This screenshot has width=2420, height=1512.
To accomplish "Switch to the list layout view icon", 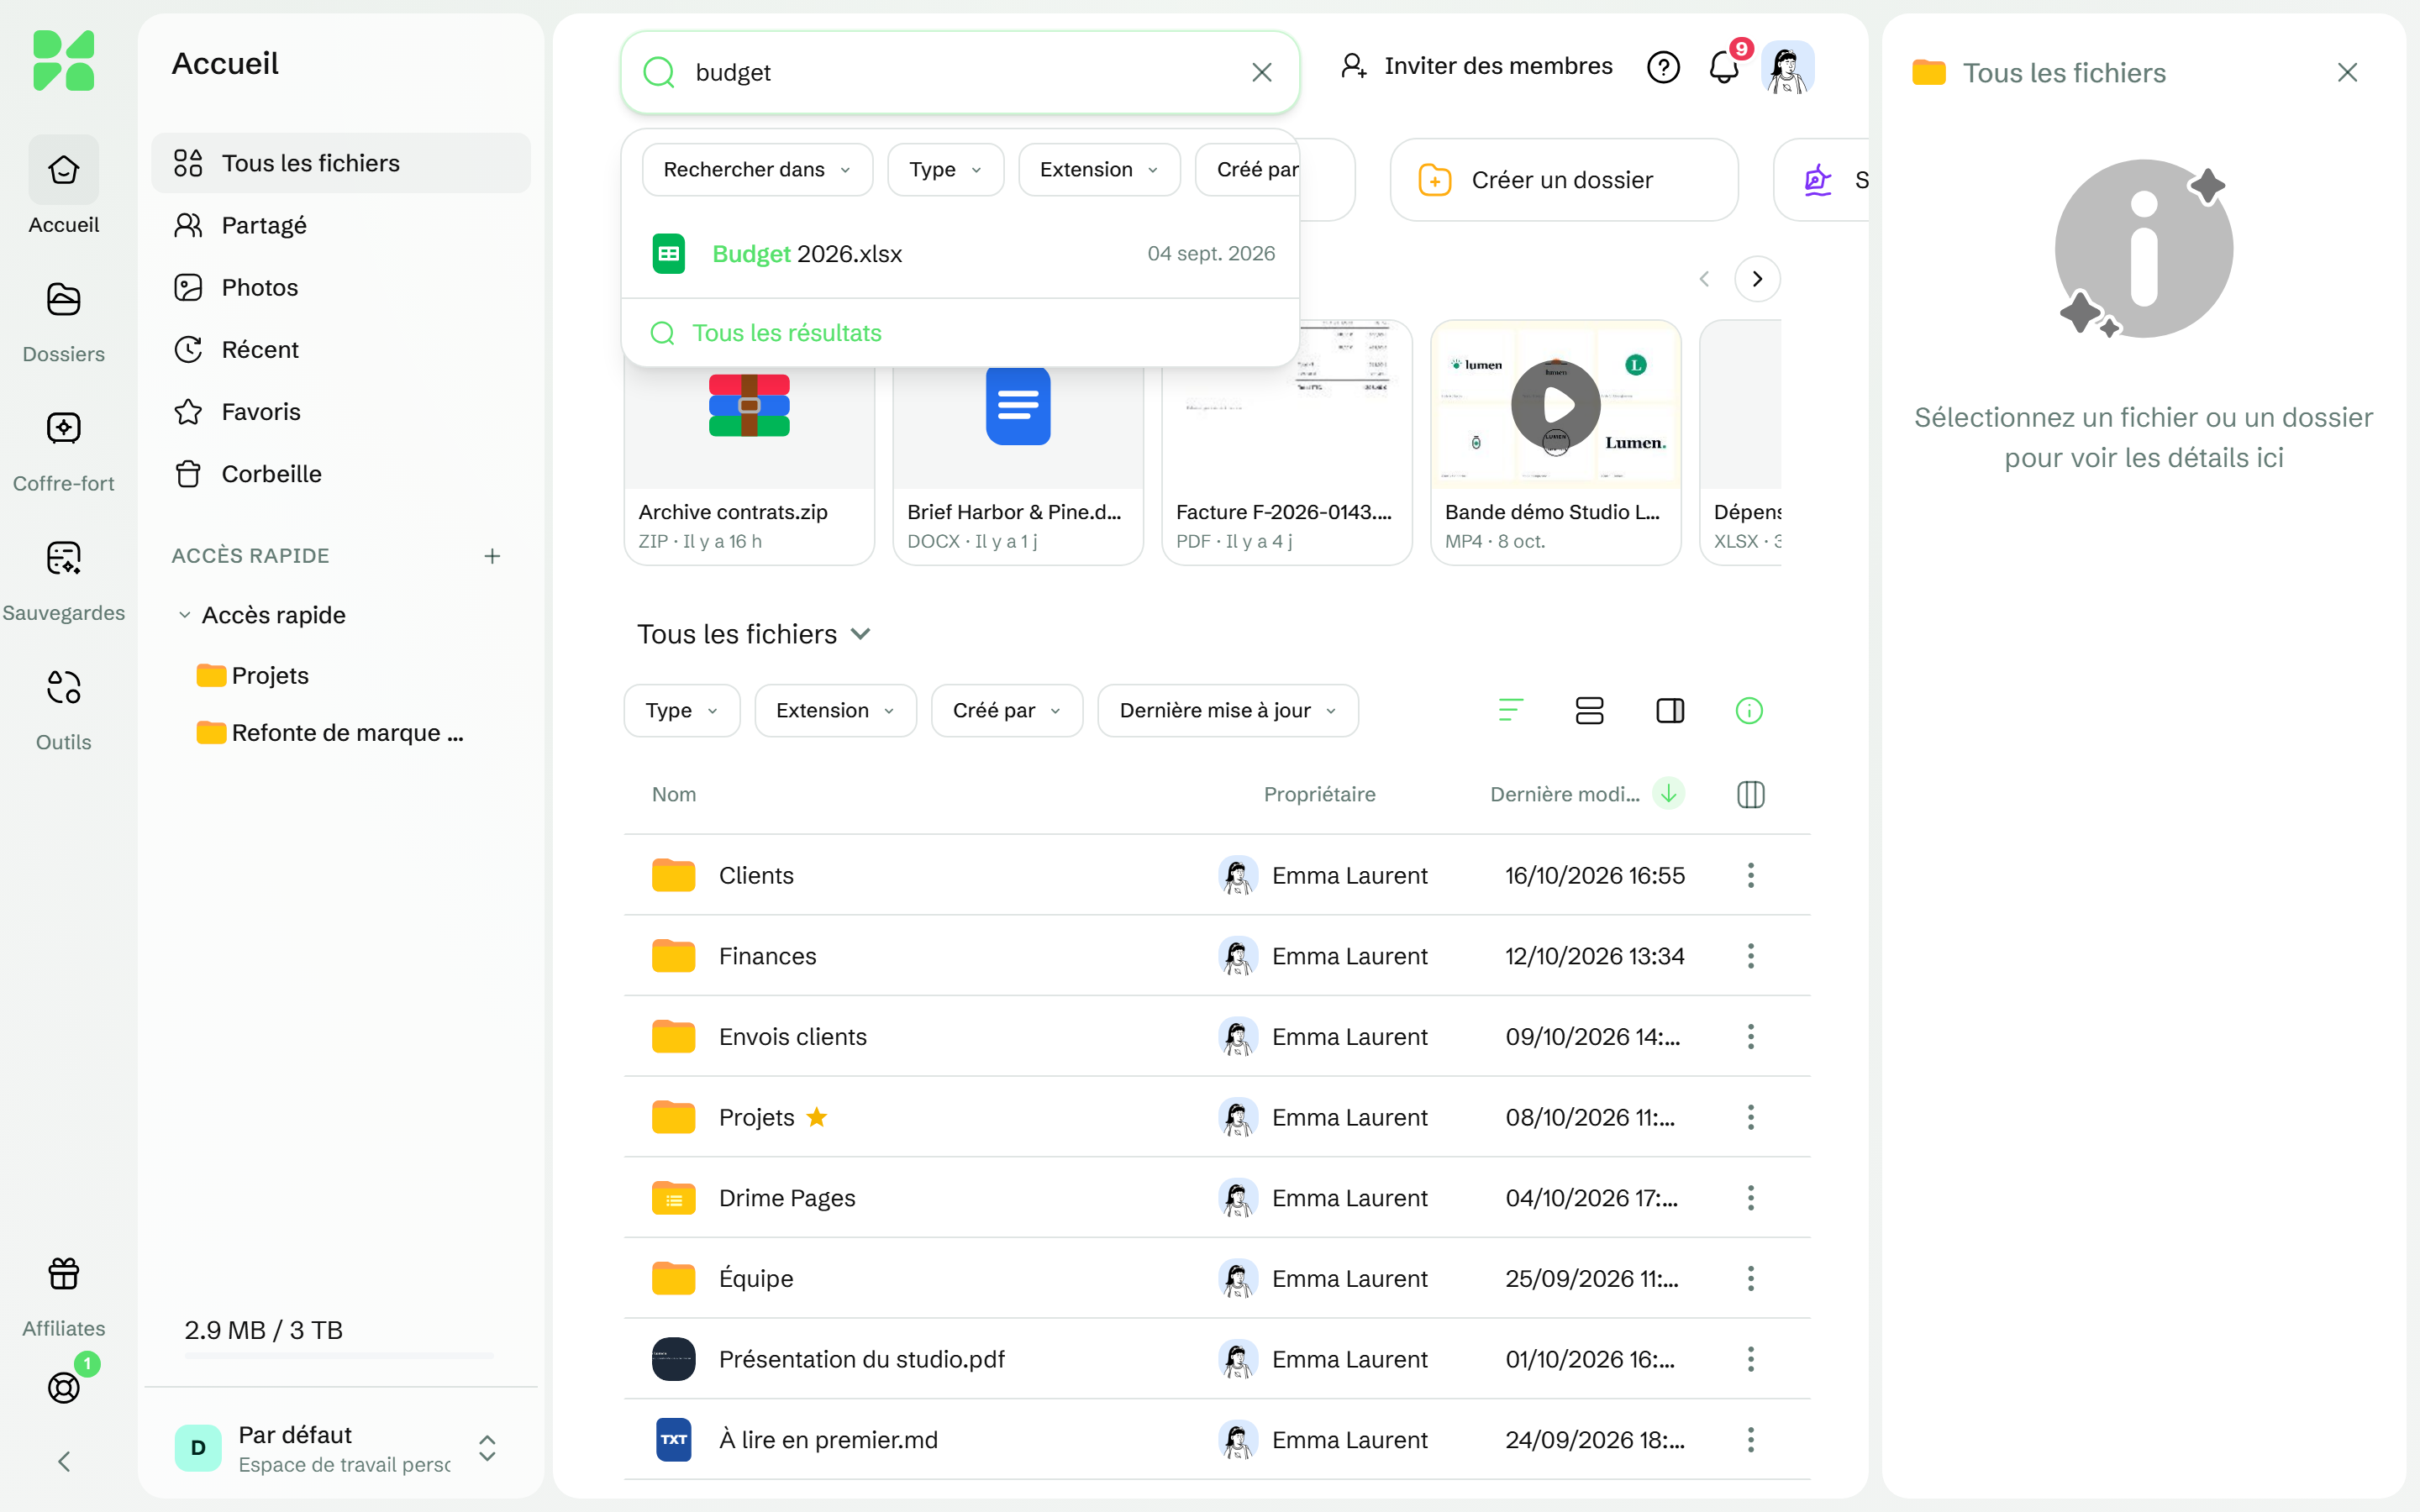I will coord(1589,710).
